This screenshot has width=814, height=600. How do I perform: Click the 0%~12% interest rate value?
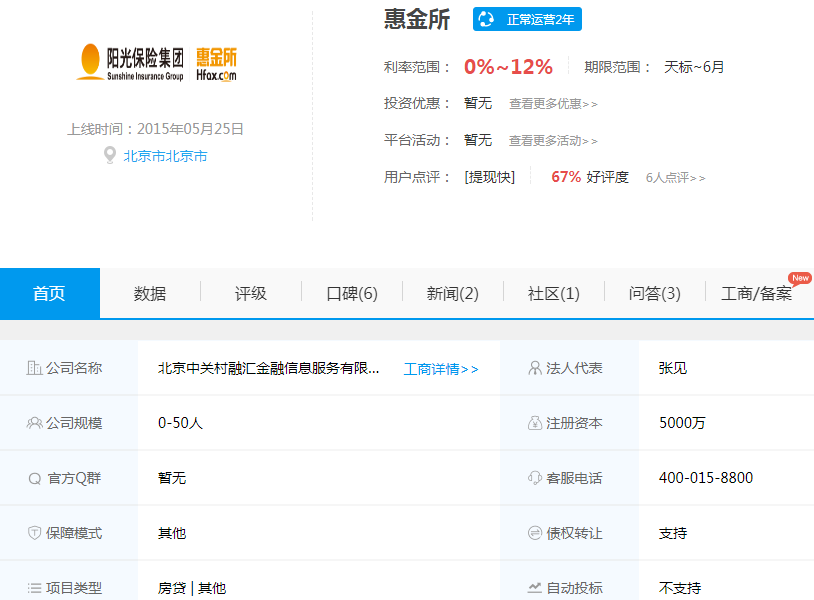(508, 66)
